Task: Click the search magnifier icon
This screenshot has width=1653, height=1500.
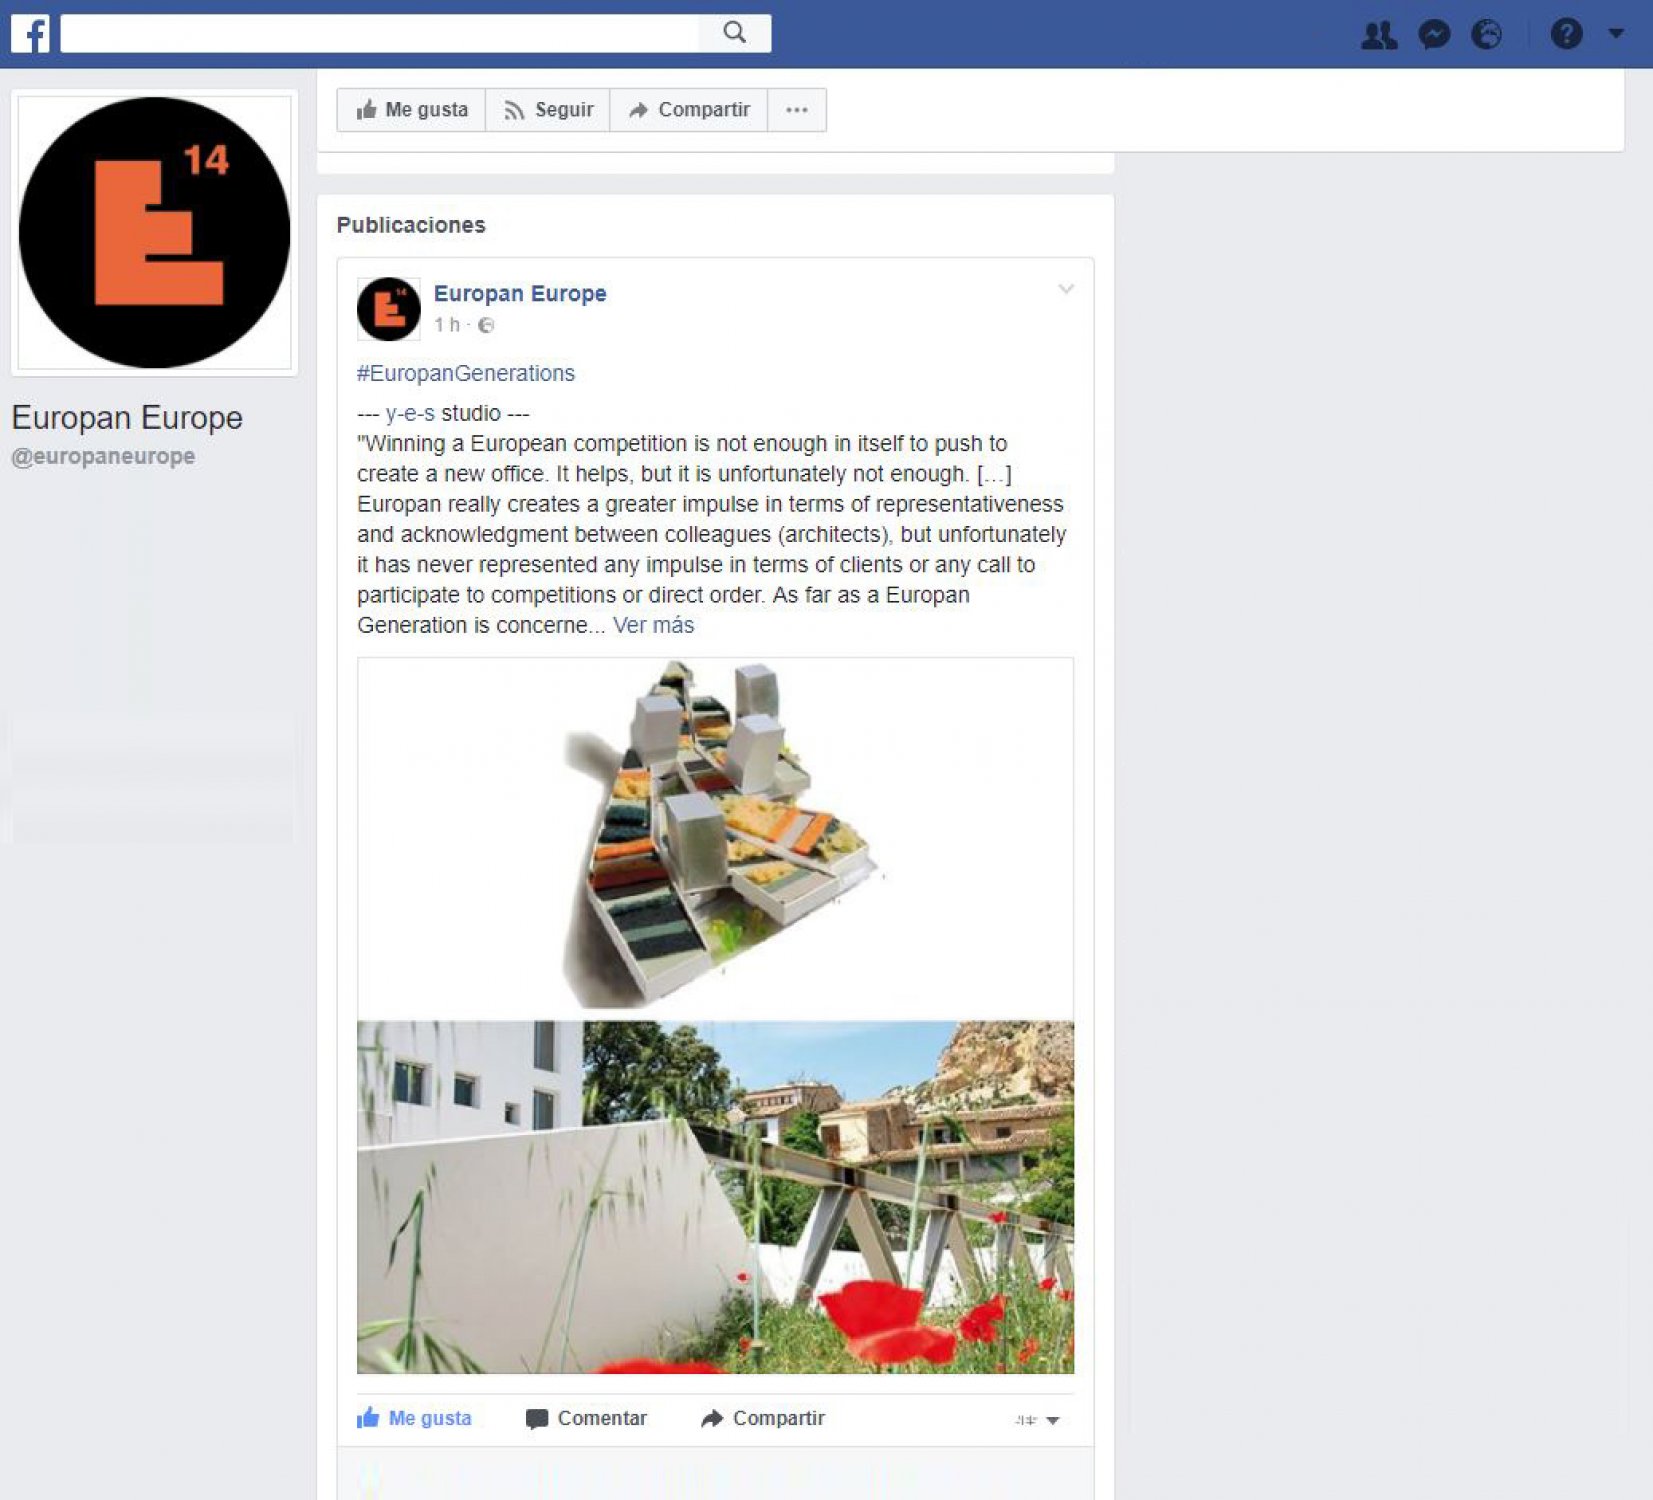Action: tap(735, 33)
